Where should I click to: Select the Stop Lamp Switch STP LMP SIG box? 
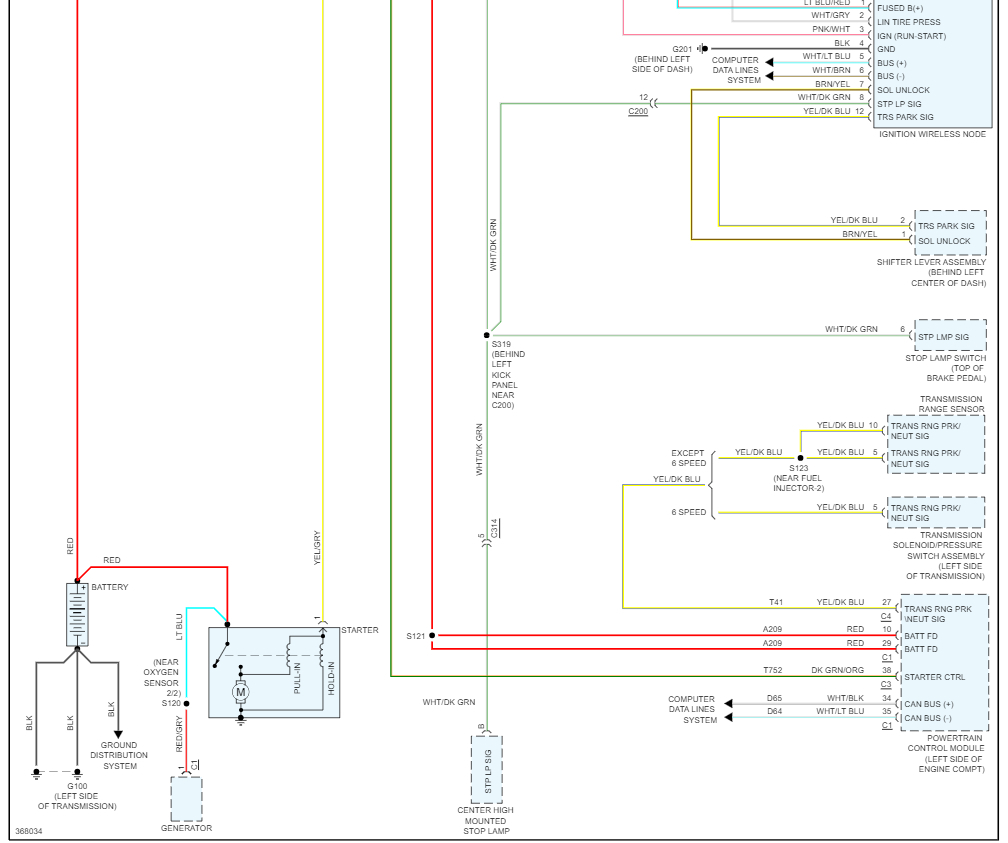click(951, 335)
